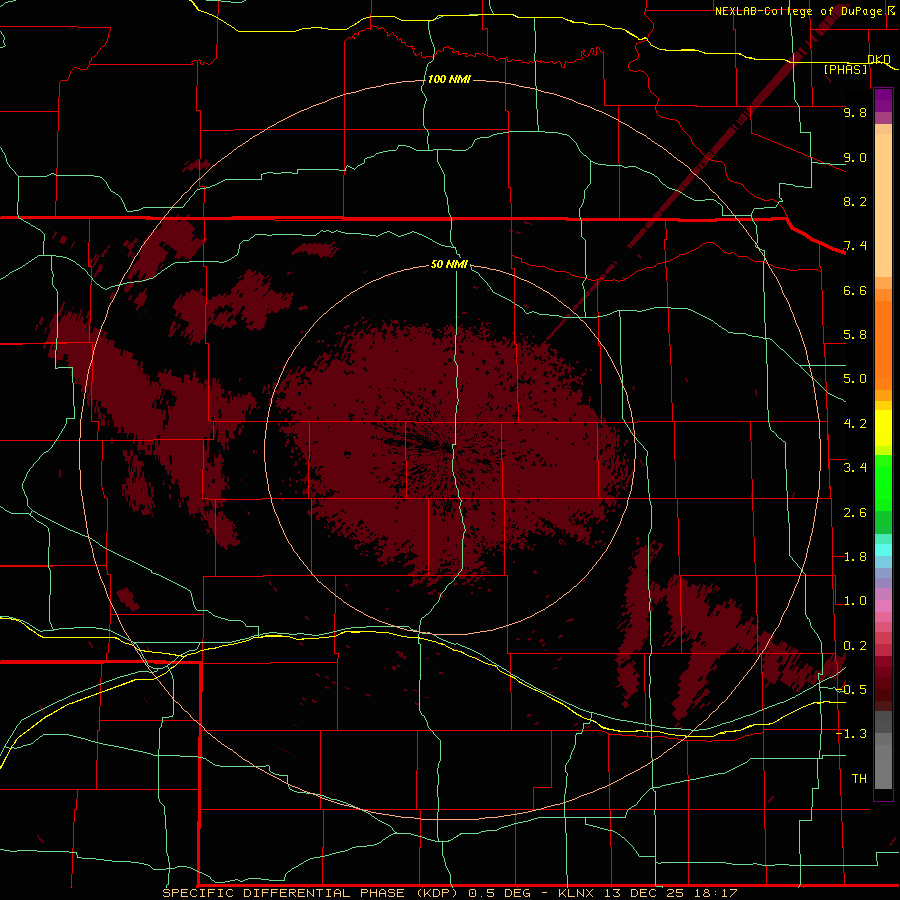Click the radar site center of the rings
Viewport: 900px width, 900px height.
(x=450, y=449)
